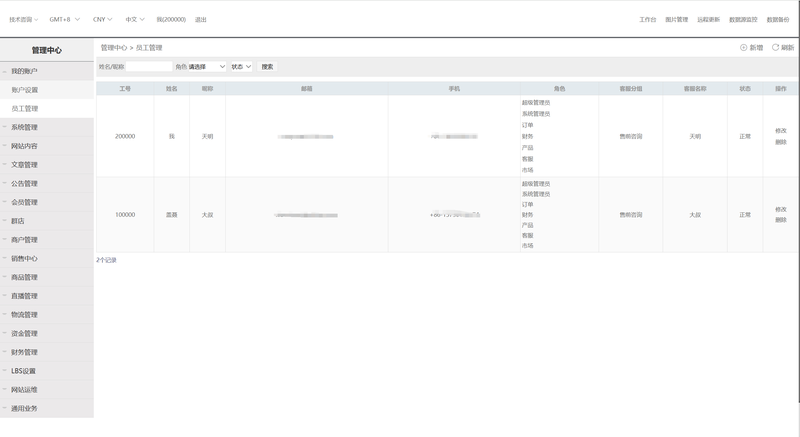Click the 新增 plus-circle icon
The height and width of the screenshot is (437, 800).
(743, 47)
